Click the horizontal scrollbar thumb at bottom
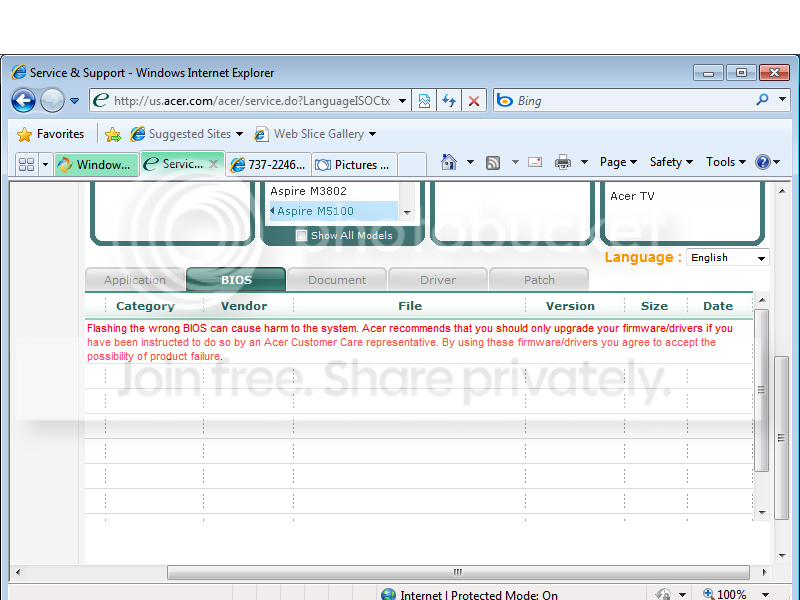The image size is (800, 600). click(x=458, y=572)
